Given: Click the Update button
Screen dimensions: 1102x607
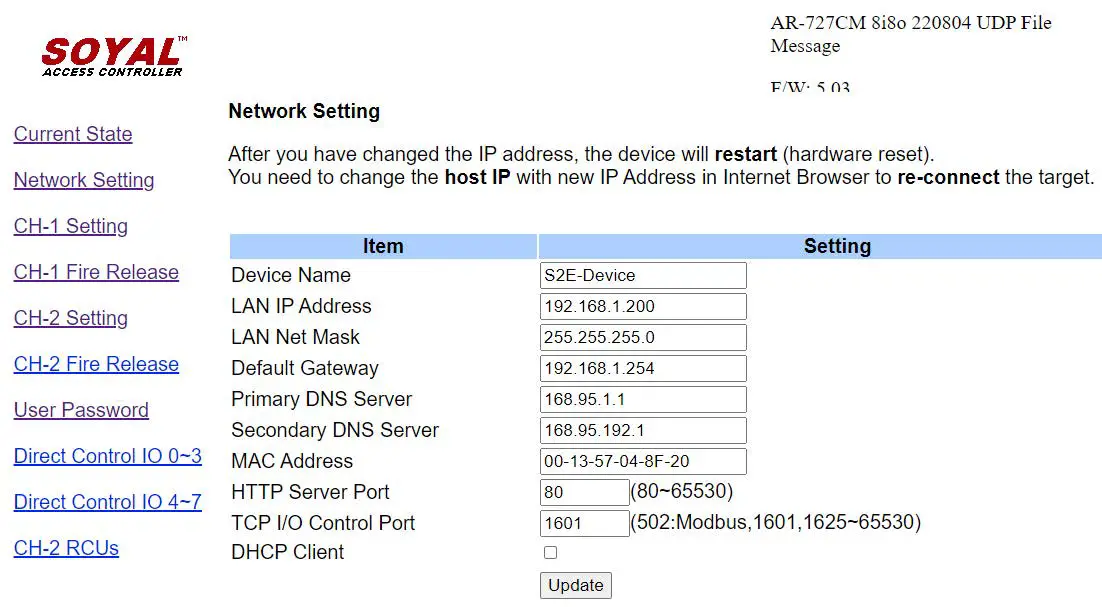Looking at the screenshot, I should (576, 585).
